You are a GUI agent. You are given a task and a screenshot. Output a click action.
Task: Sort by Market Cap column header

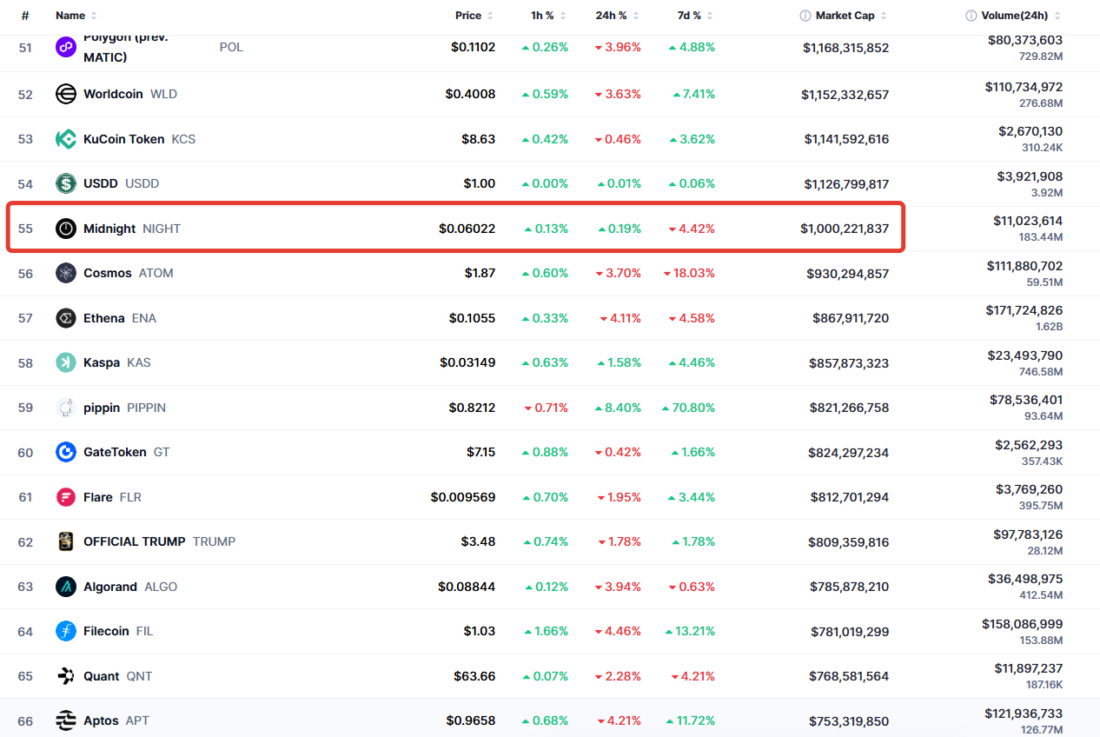(851, 15)
